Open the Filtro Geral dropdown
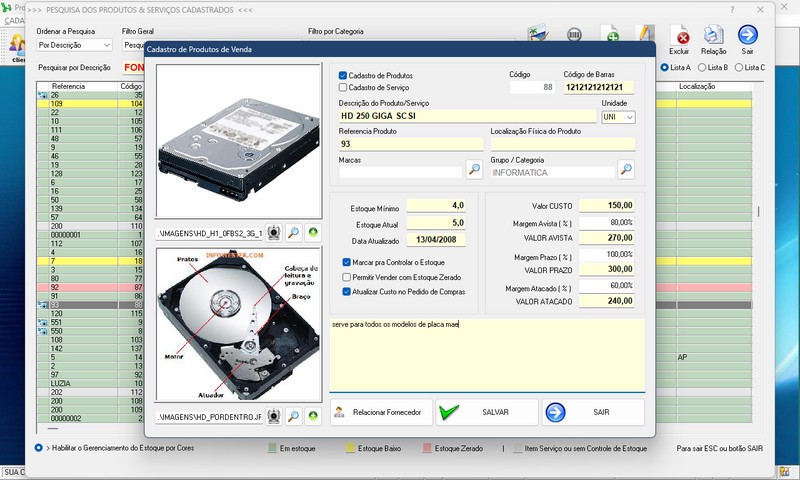Screen dimensions: 800x480 (x=132, y=45)
